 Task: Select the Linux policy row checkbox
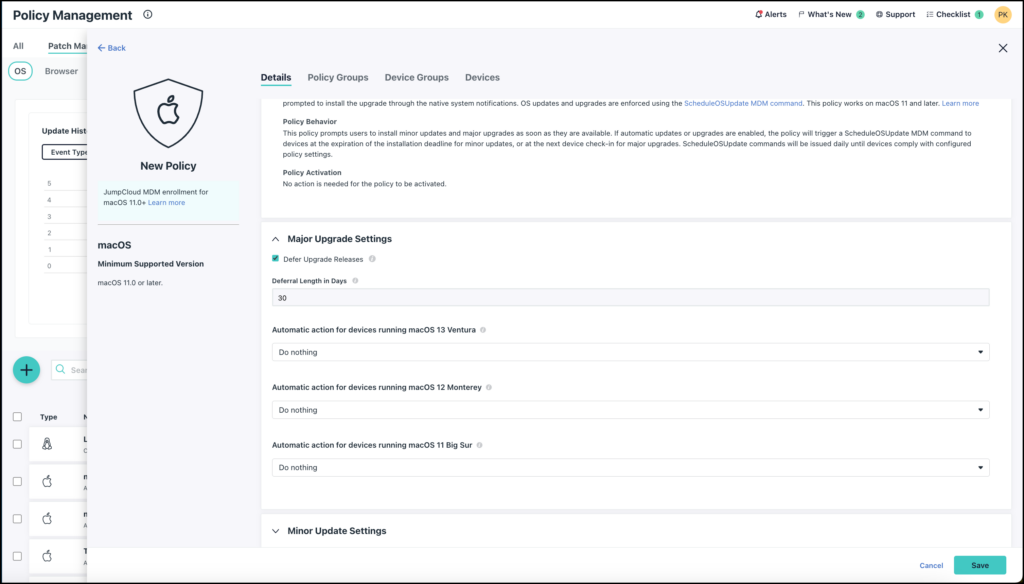17,444
